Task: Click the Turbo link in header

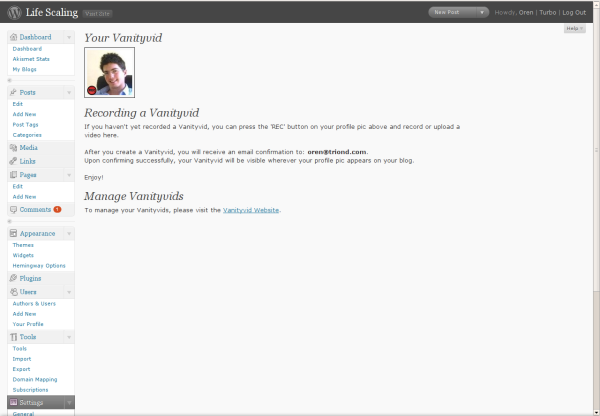Action: pyautogui.click(x=548, y=12)
